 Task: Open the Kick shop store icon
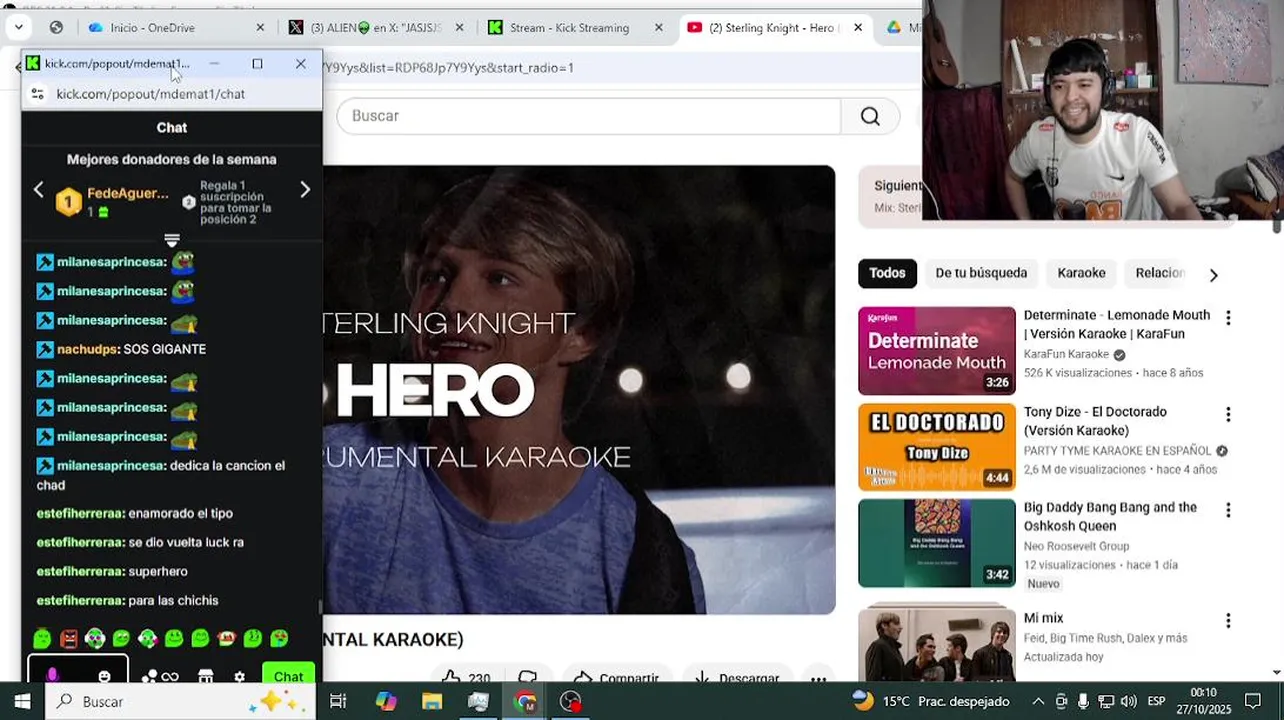pos(206,677)
